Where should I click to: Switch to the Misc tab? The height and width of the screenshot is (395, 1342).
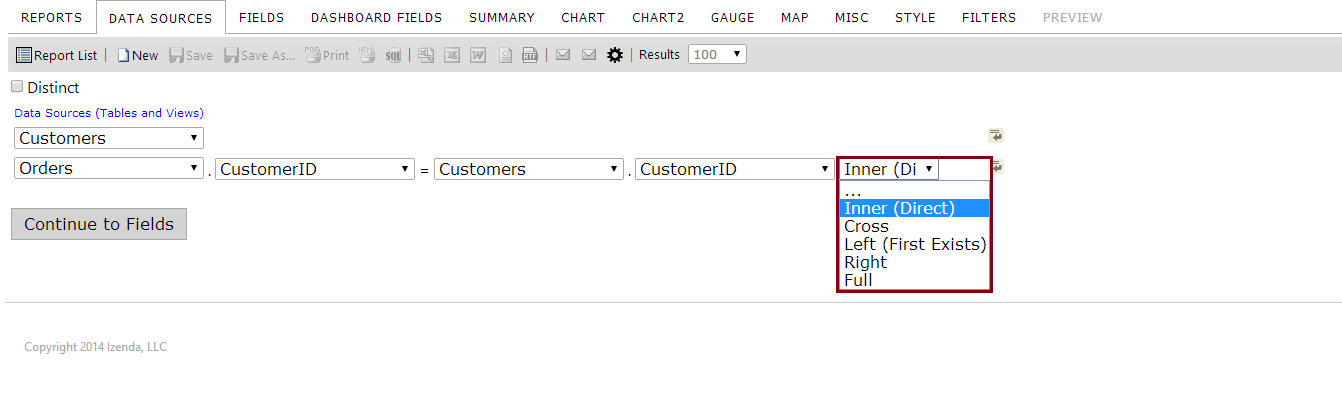852,17
